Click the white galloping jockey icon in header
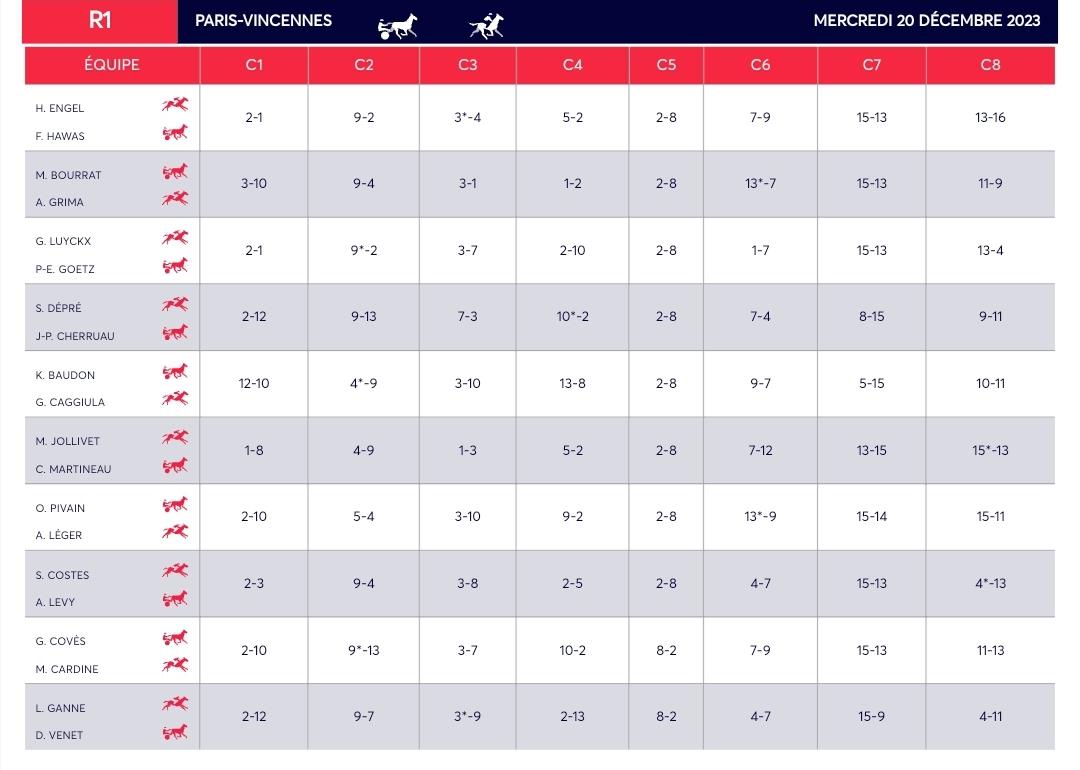This screenshot has height=770, width=1080. [x=486, y=25]
